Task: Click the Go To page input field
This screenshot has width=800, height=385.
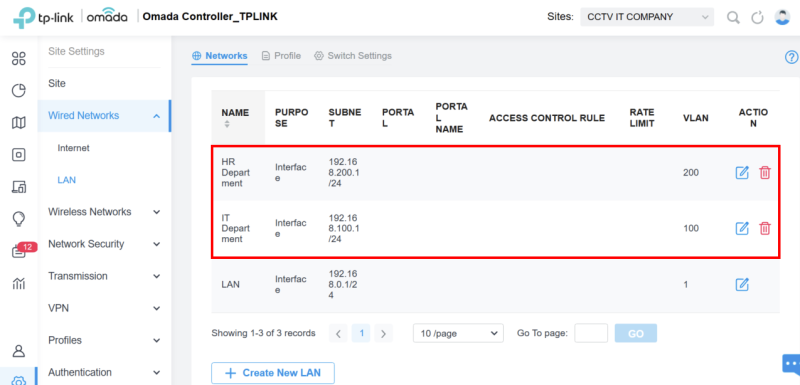Action: [591, 333]
